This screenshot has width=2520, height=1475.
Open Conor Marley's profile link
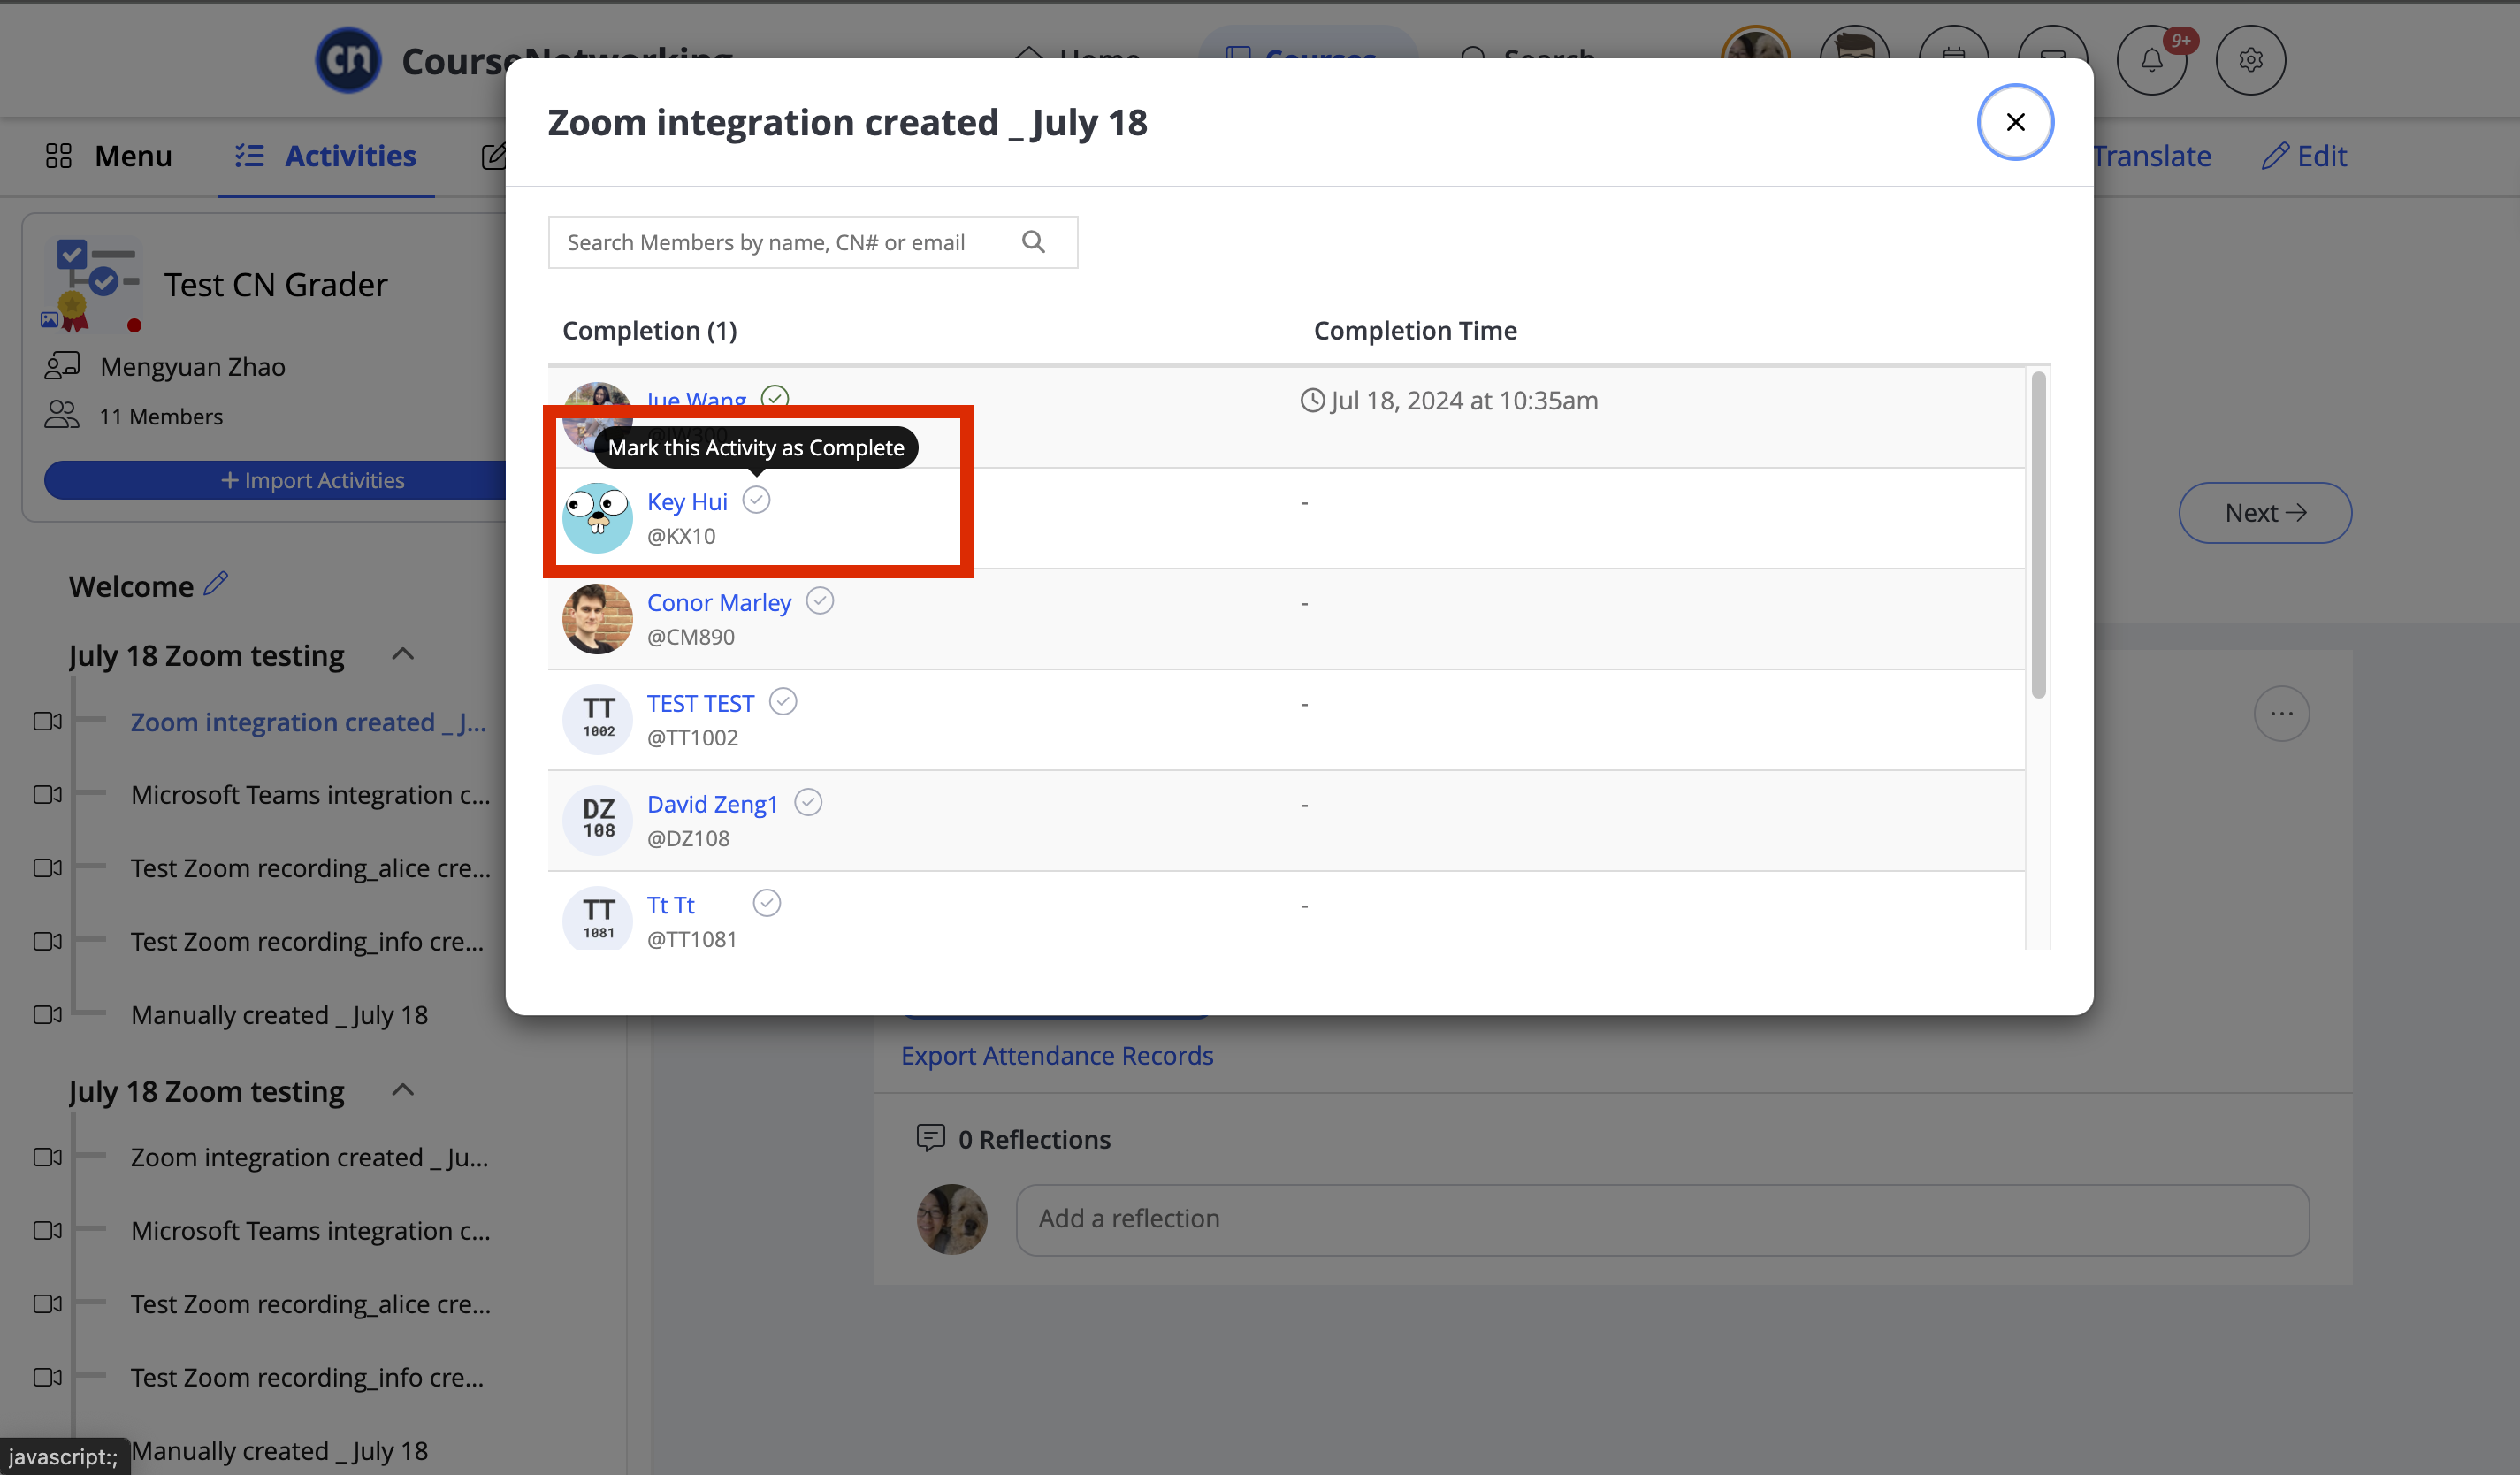point(719,603)
